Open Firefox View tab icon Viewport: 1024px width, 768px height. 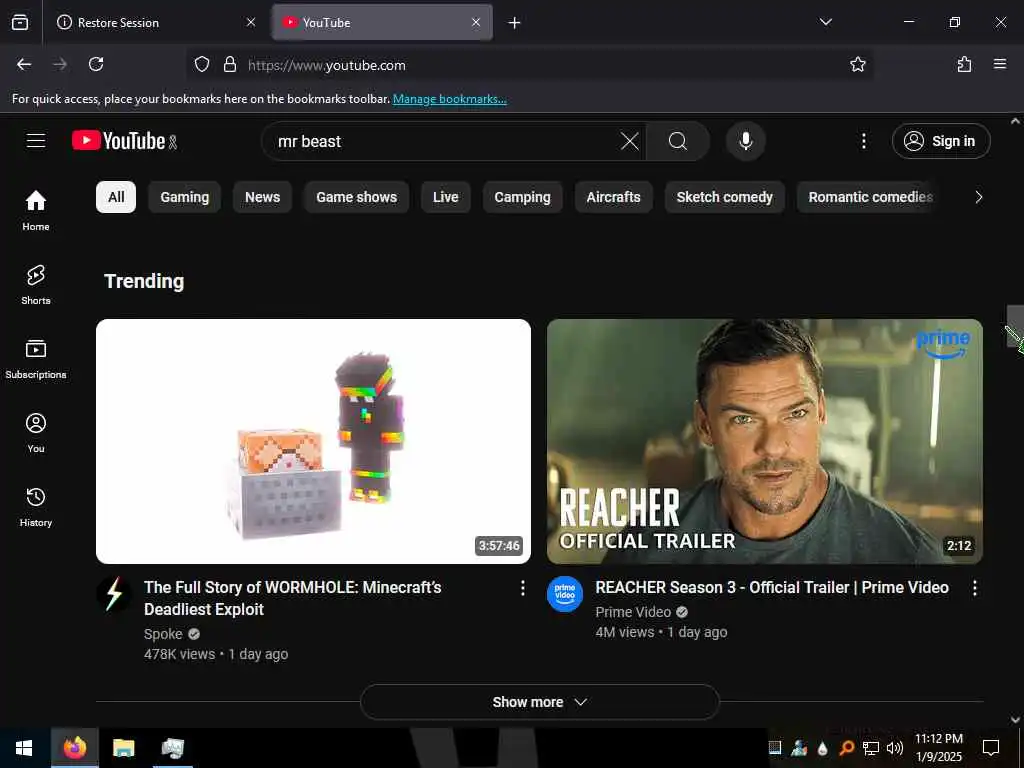[x=20, y=22]
